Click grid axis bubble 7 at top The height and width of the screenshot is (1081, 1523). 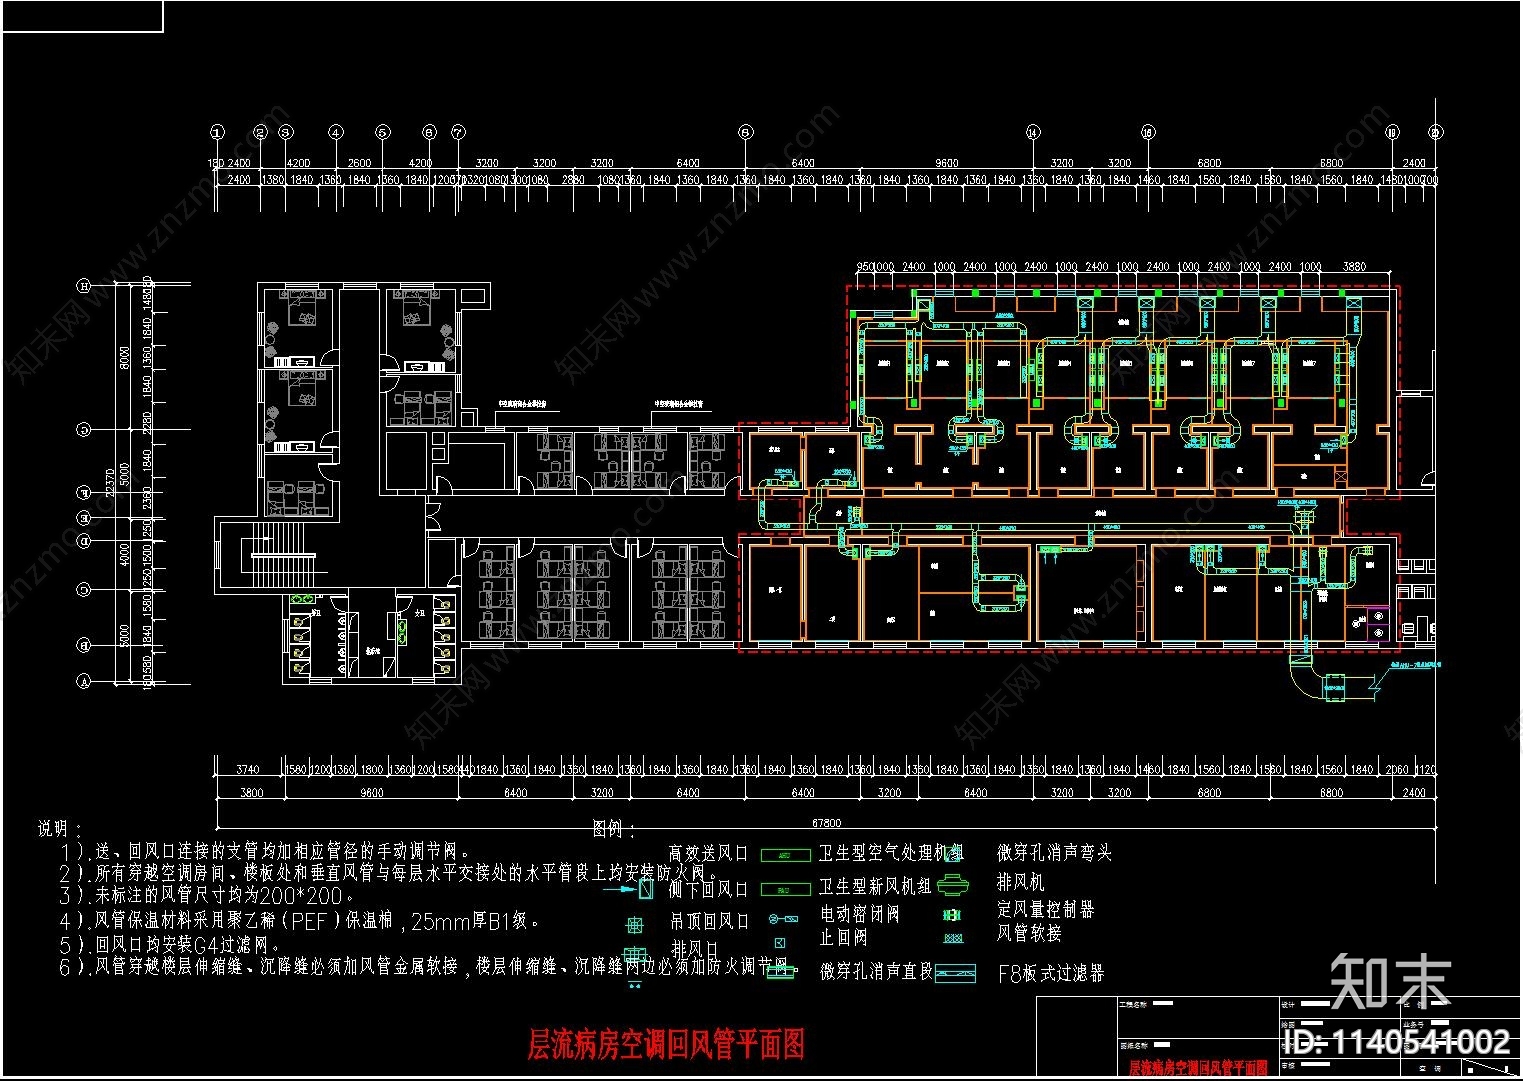click(x=458, y=132)
